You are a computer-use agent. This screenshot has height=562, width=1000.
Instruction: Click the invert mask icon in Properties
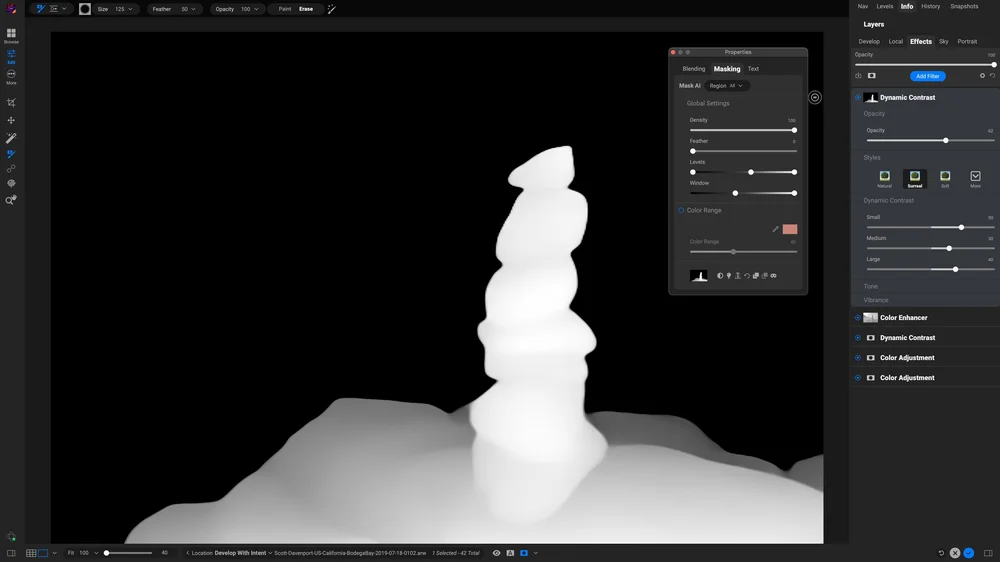click(x=720, y=276)
